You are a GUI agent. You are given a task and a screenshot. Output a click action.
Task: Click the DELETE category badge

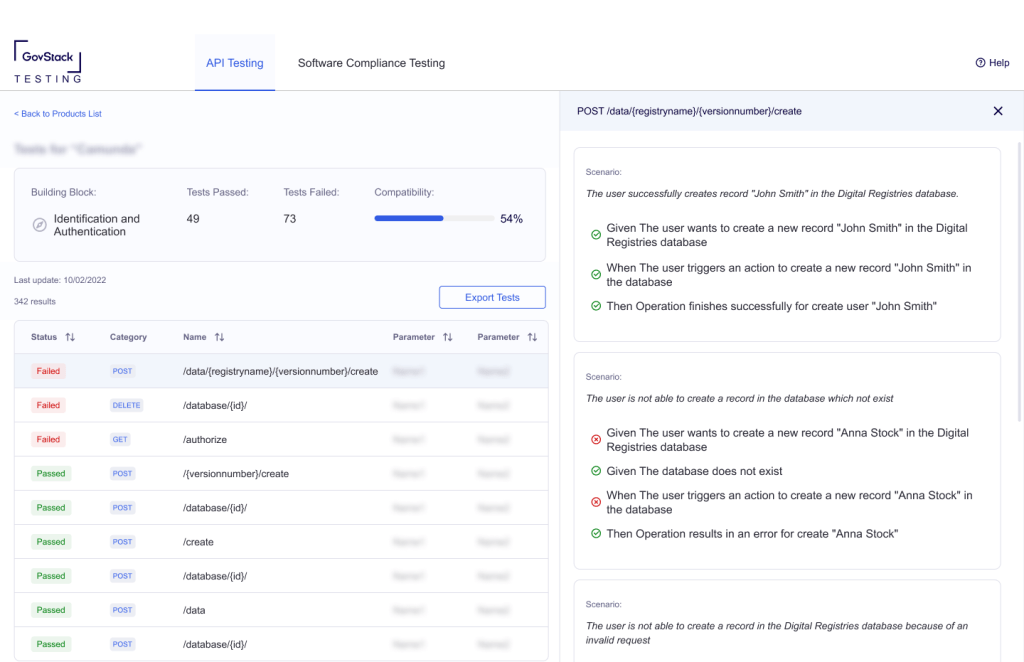point(126,405)
